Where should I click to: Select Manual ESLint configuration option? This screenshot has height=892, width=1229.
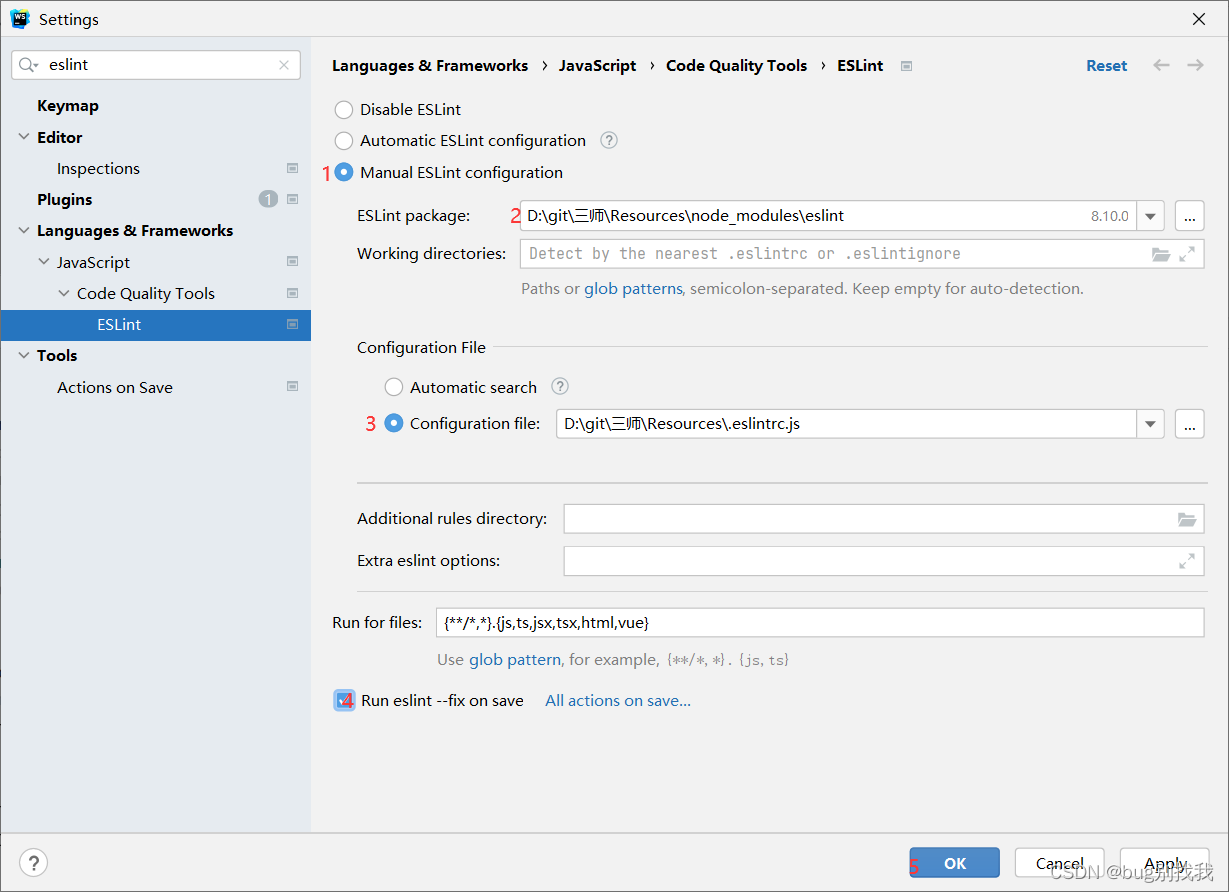click(x=344, y=172)
